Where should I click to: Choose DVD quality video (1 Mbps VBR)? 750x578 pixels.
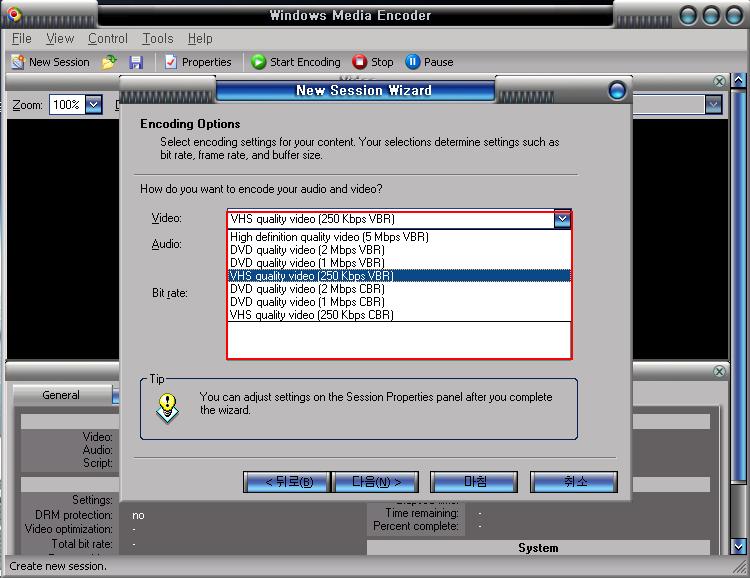(x=399, y=263)
